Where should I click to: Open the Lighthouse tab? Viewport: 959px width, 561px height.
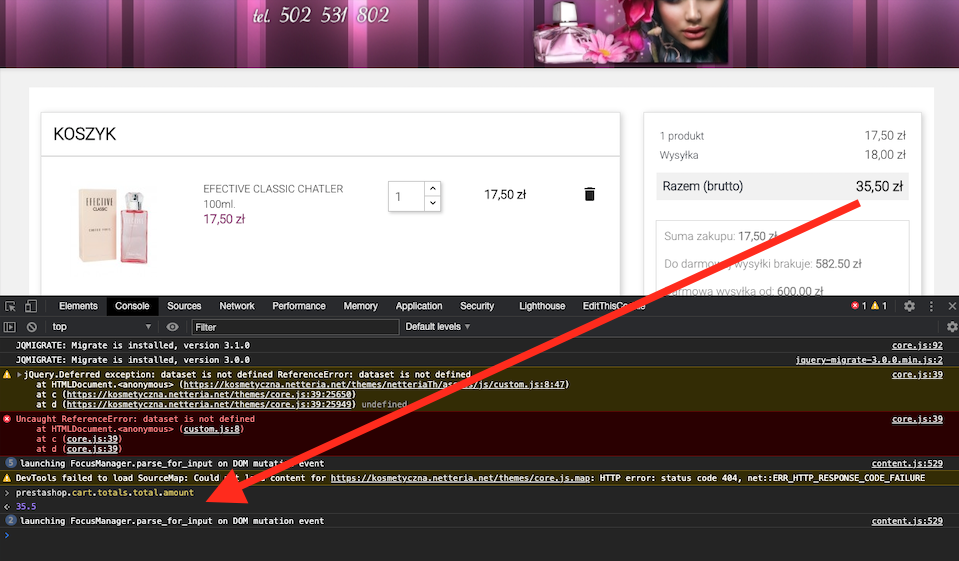click(542, 306)
